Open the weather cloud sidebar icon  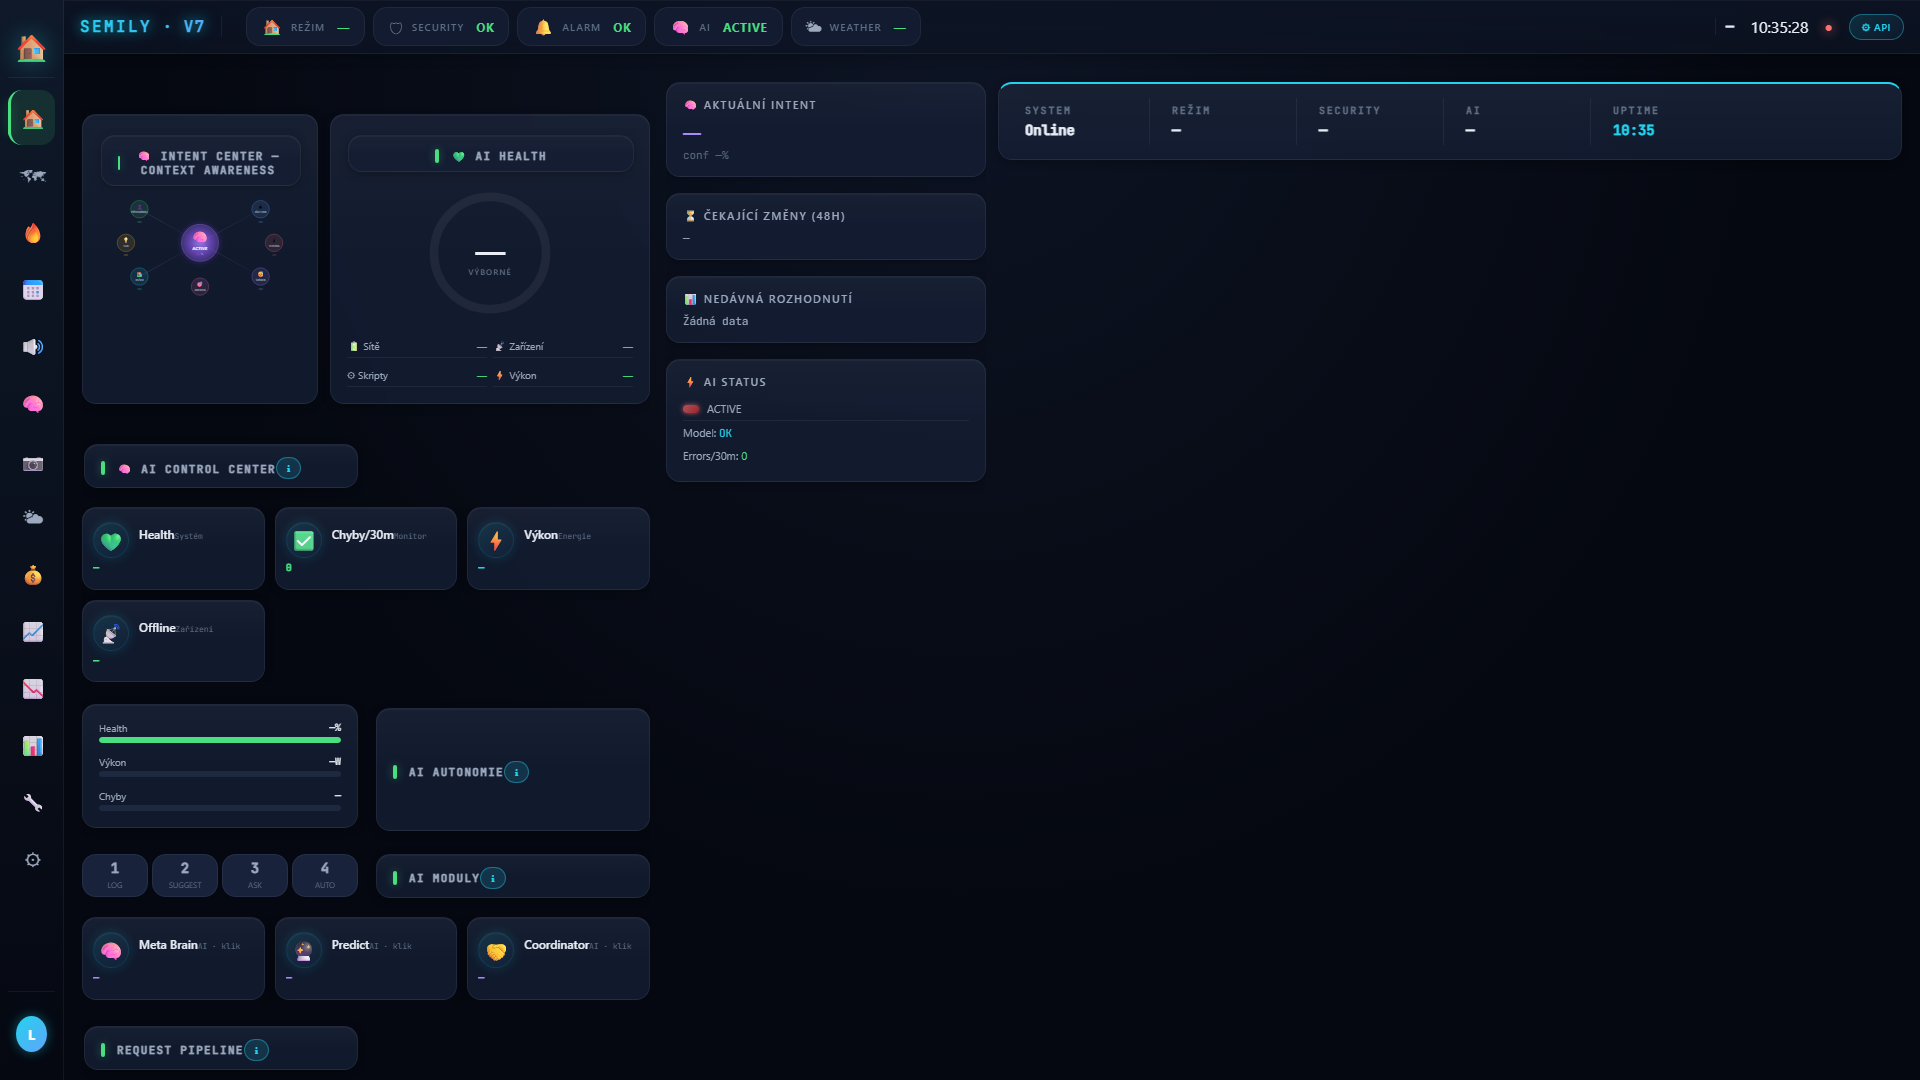[33, 518]
